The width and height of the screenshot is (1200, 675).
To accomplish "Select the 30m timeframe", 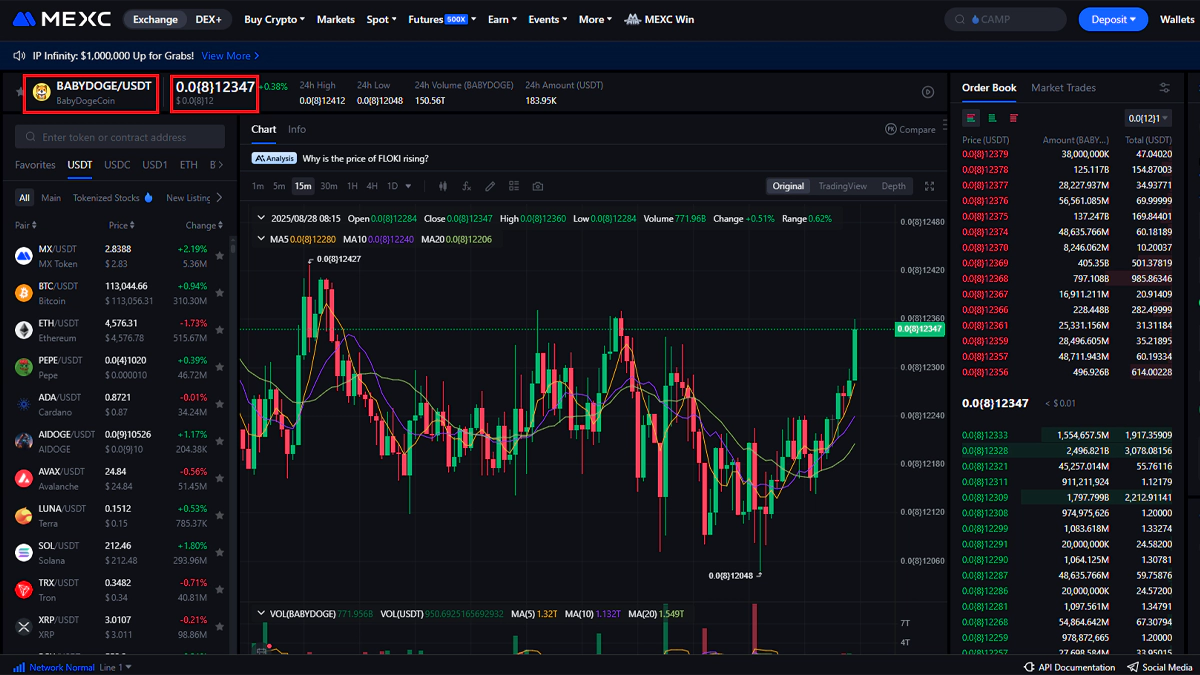I will (328, 186).
